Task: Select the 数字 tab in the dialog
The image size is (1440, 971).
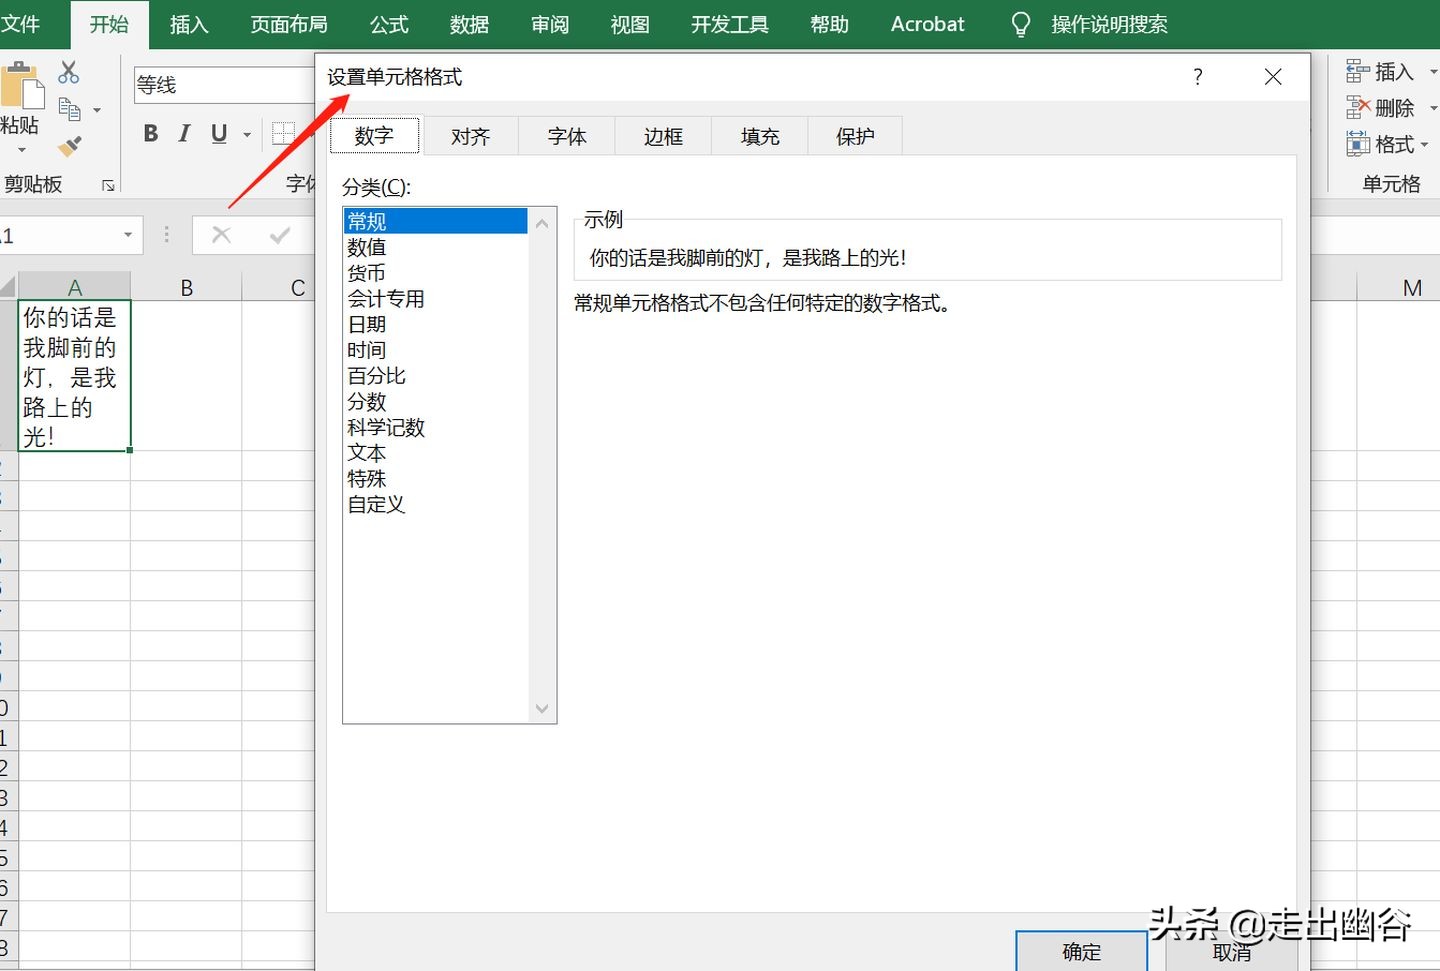Action: pyautogui.click(x=374, y=136)
